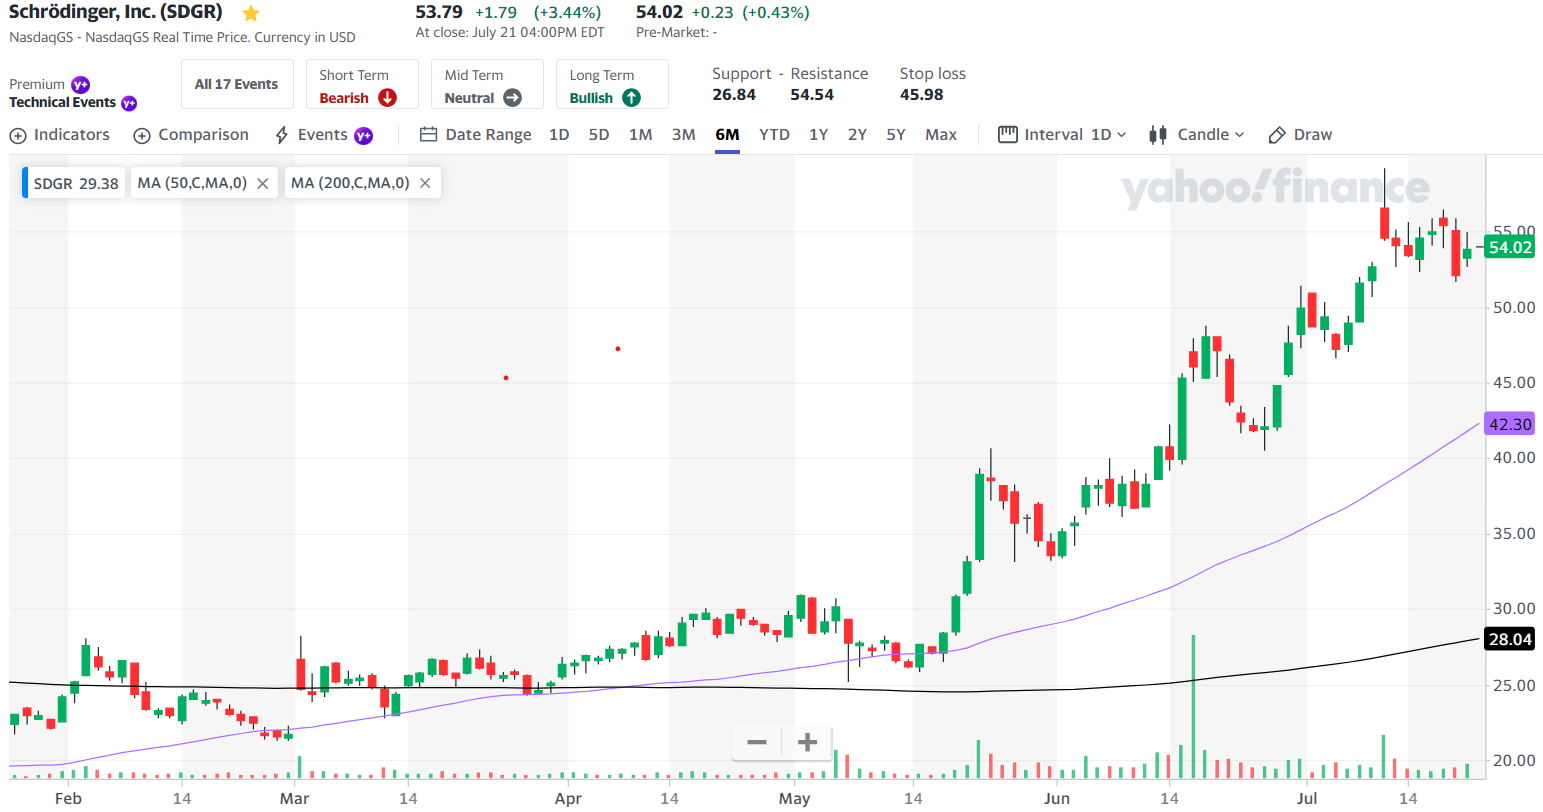Viewport: 1543px width, 812px height.
Task: Click the Premium label
Action: point(37,85)
